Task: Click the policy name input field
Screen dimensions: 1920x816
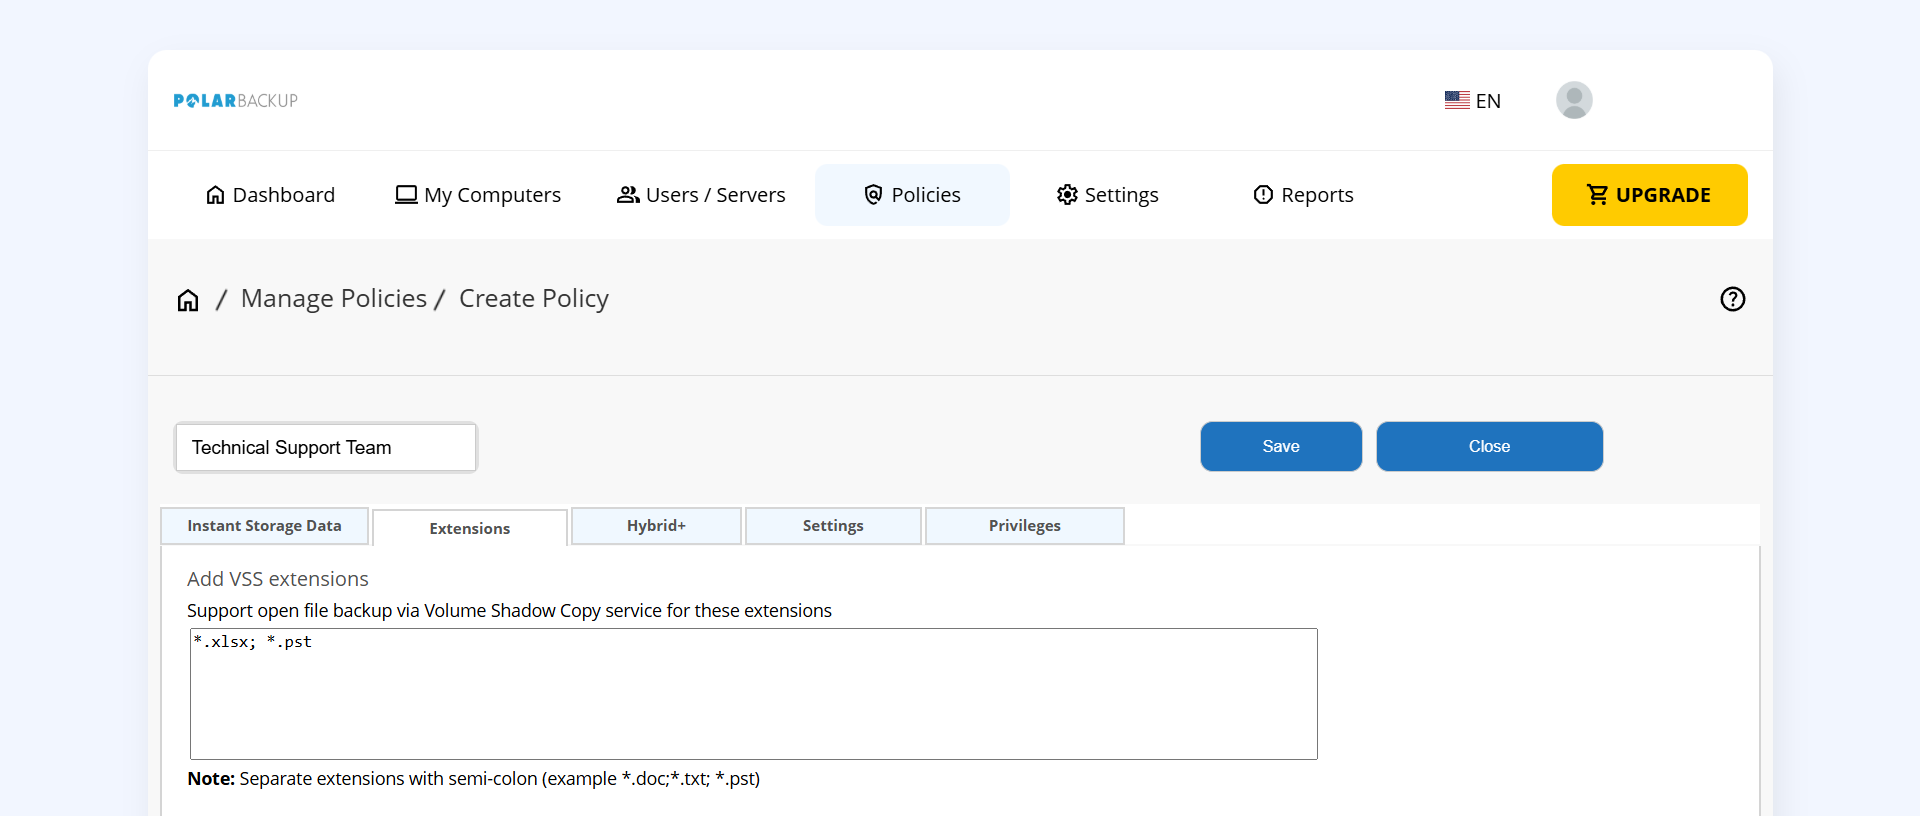Action: pyautogui.click(x=326, y=447)
